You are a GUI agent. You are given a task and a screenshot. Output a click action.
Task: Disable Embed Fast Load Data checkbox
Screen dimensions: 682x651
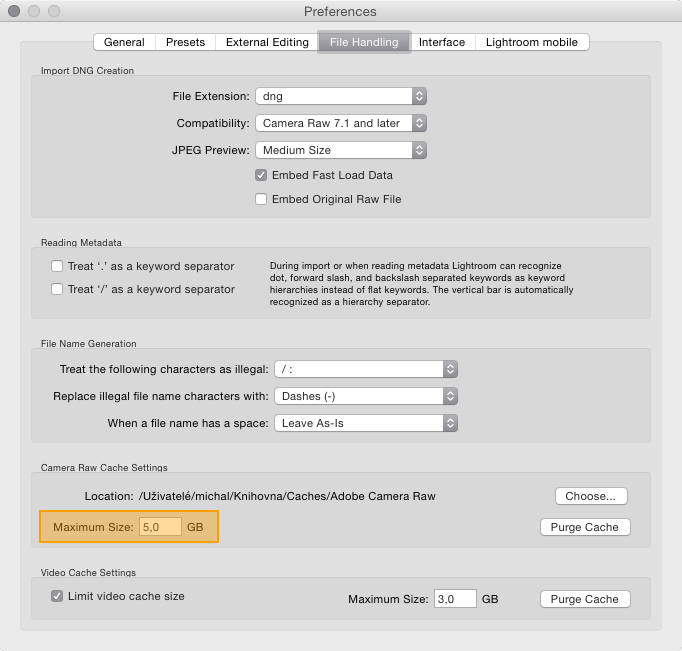click(261, 175)
